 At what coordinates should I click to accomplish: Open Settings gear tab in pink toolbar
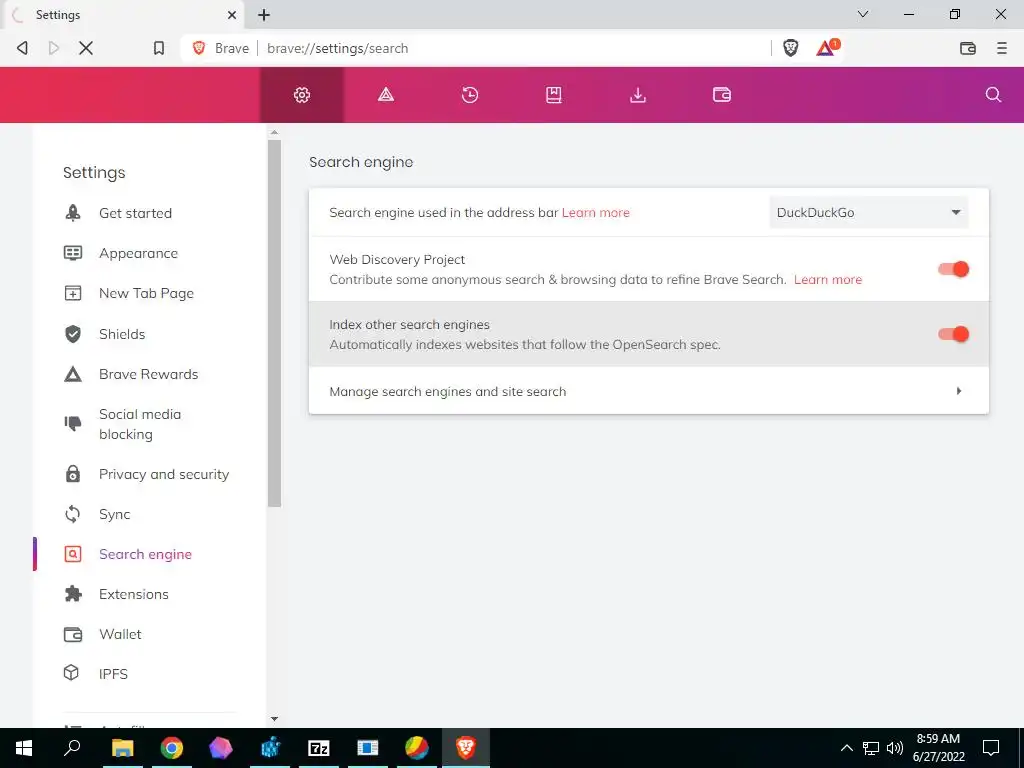click(302, 95)
